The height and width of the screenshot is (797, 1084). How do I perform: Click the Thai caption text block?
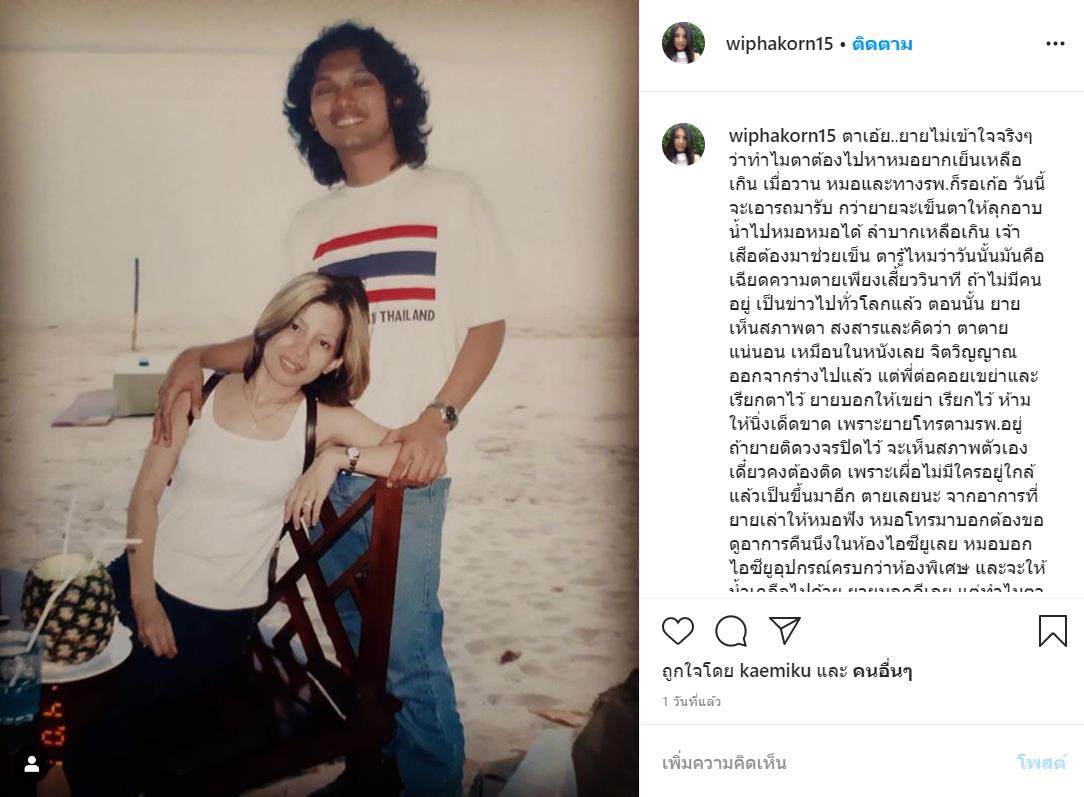click(886, 362)
